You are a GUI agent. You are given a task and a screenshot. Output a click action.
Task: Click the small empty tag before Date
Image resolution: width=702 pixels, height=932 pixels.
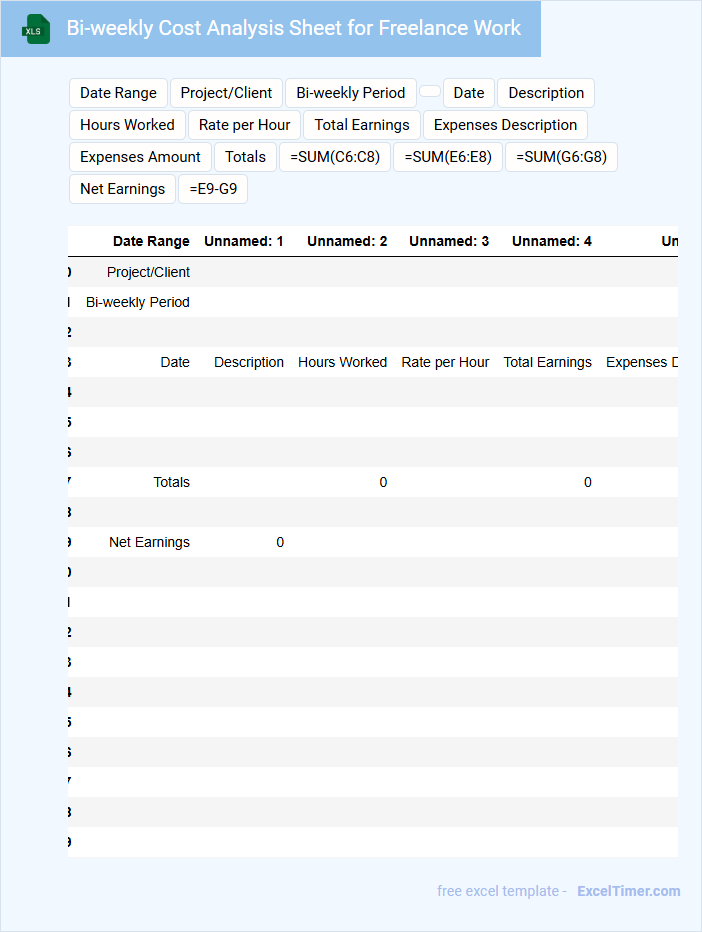430,91
